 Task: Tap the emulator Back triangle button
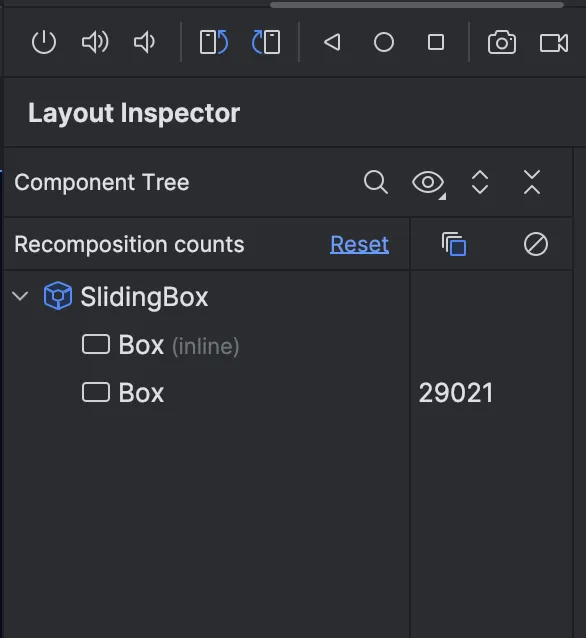[332, 42]
